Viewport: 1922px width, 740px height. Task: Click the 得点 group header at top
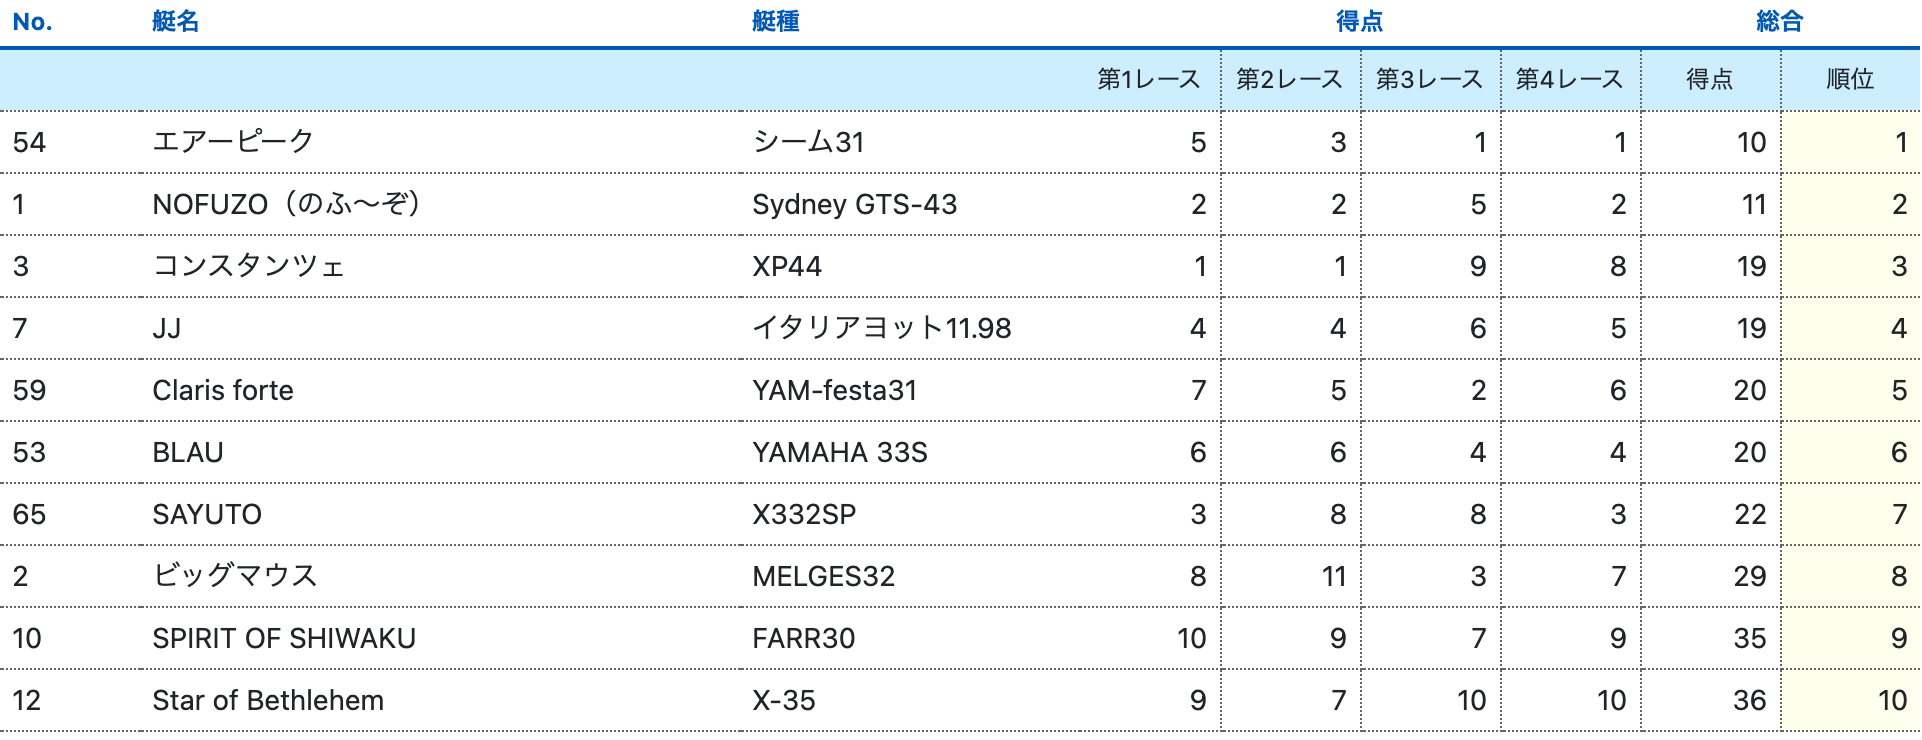[1359, 22]
